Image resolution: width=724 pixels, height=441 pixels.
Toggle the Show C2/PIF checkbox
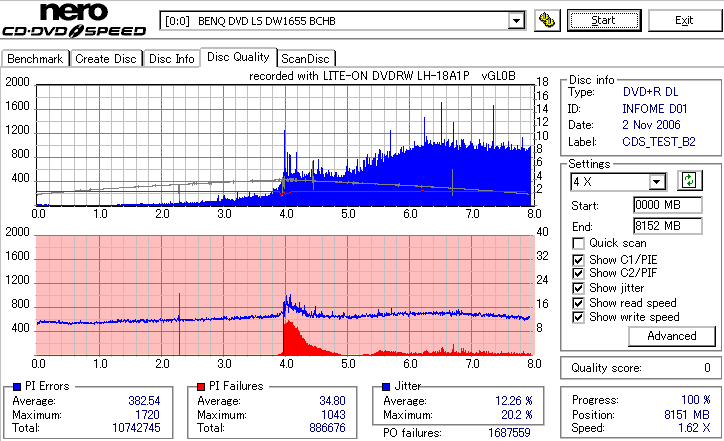578,273
